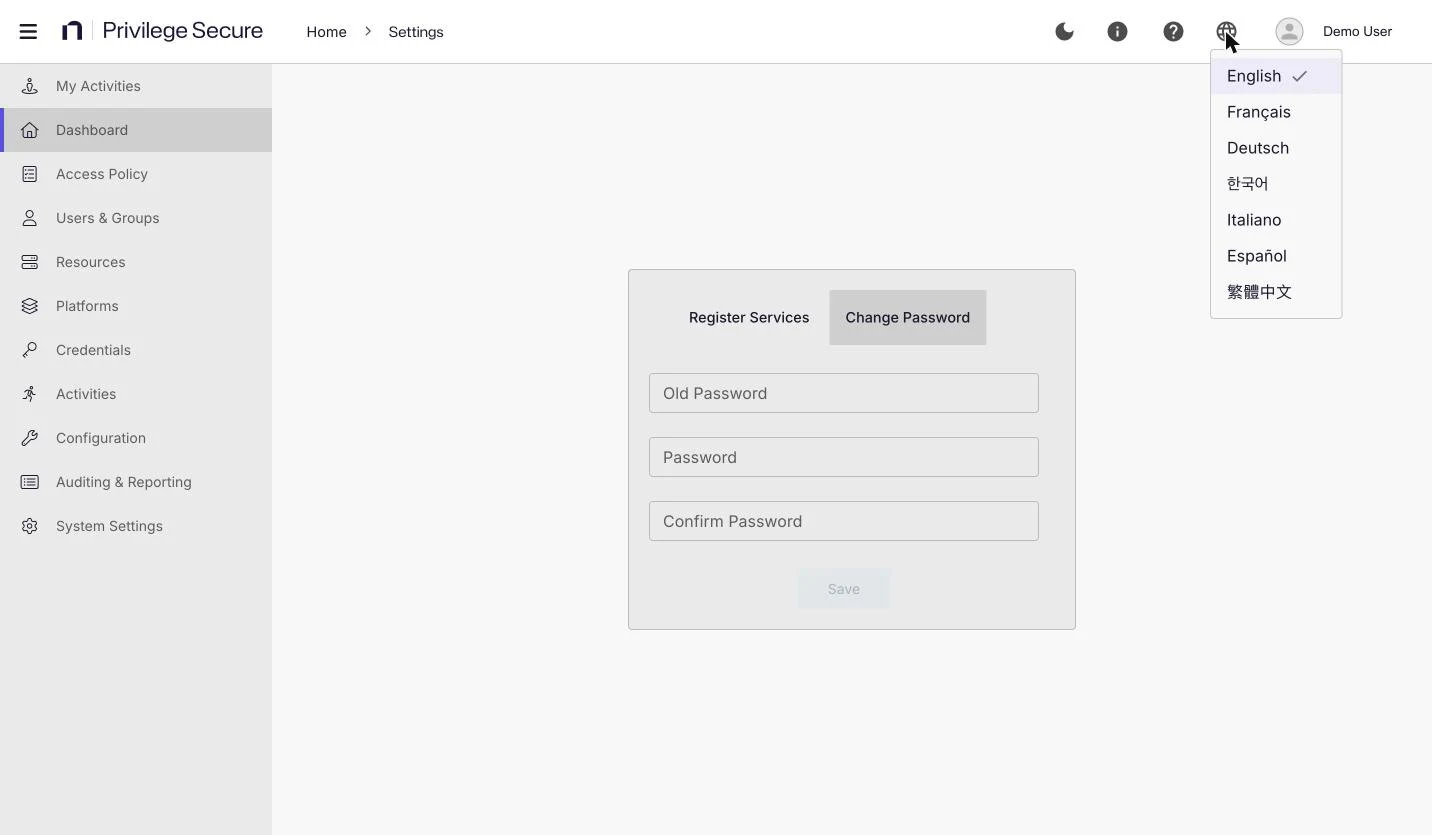Screen dimensions: 1432x835
Task: Click the Save button
Action: click(844, 589)
